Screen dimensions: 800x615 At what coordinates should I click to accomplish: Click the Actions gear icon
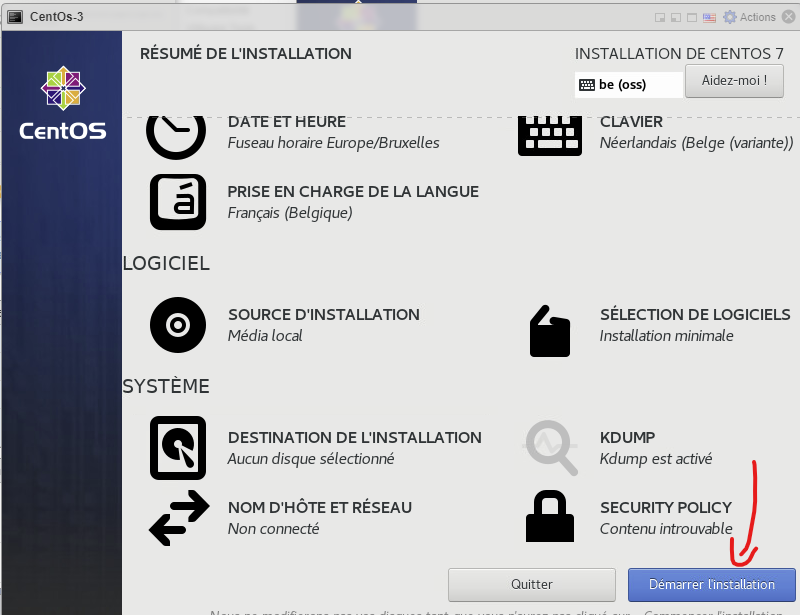(x=730, y=17)
